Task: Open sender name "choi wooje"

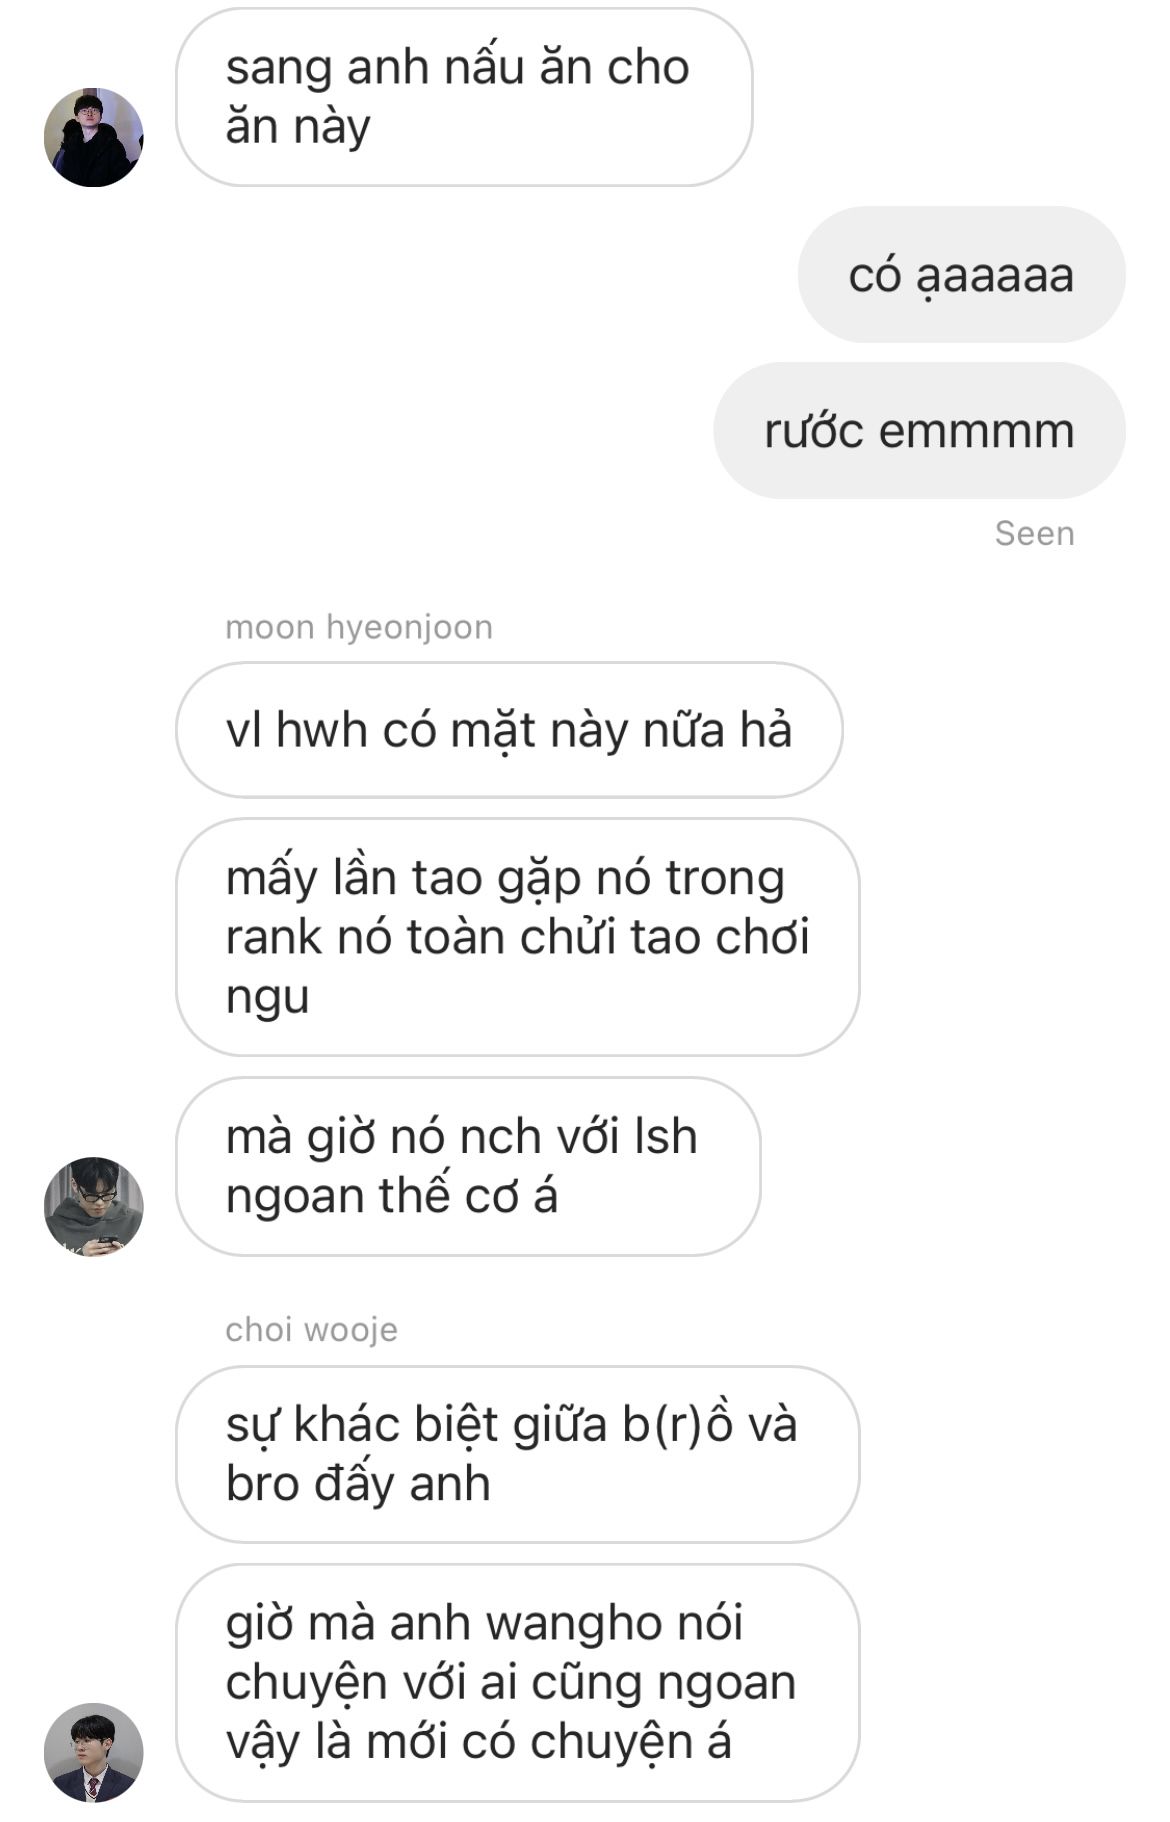Action: (311, 1329)
